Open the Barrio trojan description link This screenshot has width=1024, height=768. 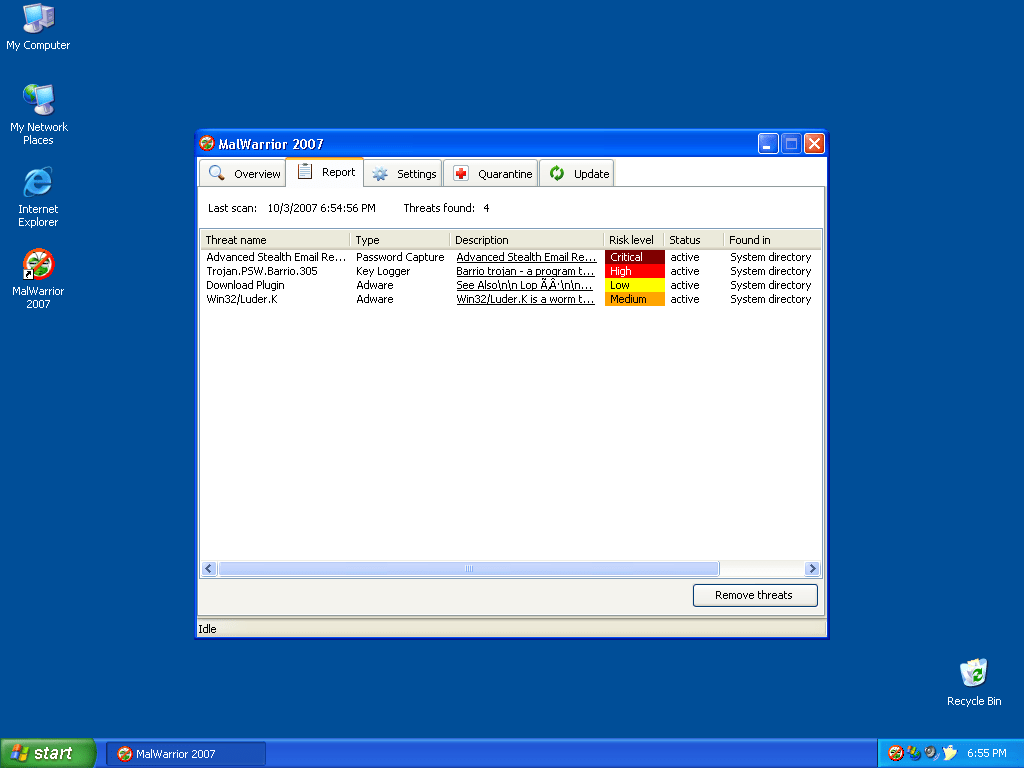(525, 271)
